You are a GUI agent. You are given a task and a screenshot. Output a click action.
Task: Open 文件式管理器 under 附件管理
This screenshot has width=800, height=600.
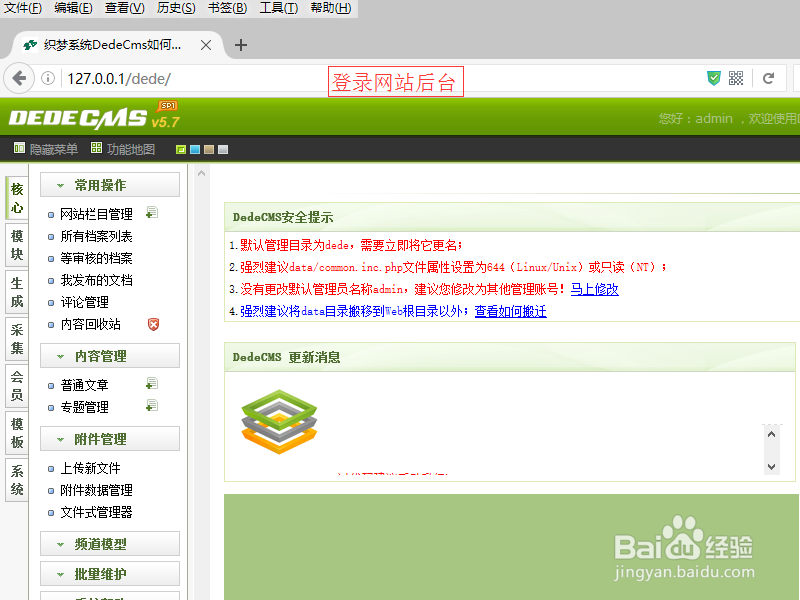[x=96, y=512]
